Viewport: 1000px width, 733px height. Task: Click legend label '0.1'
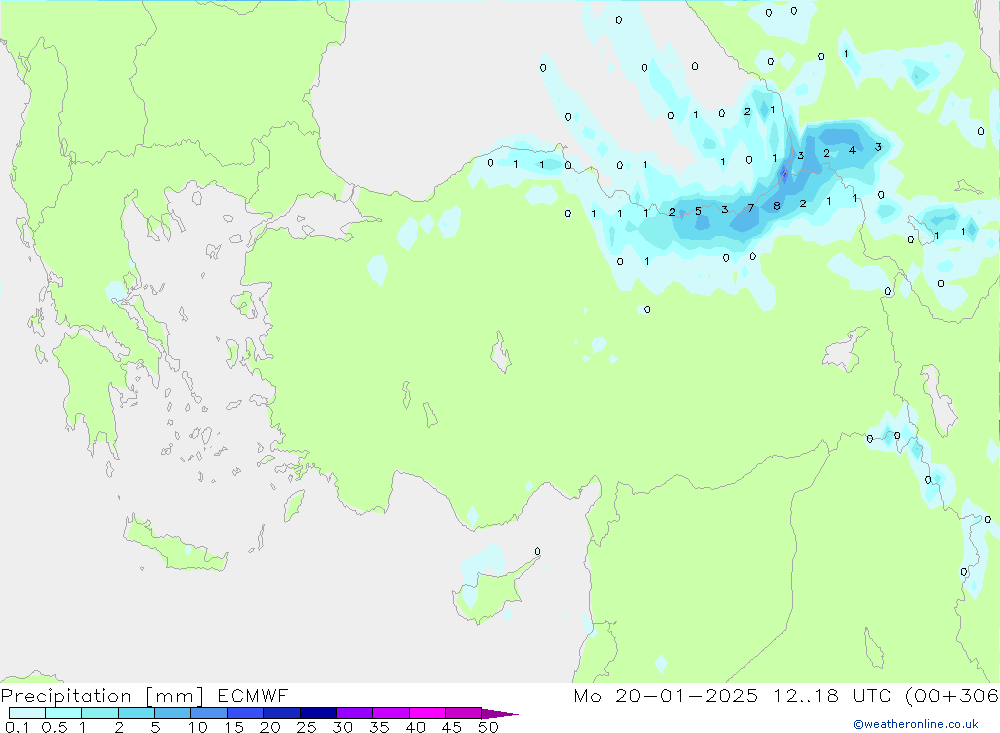pos(17,727)
